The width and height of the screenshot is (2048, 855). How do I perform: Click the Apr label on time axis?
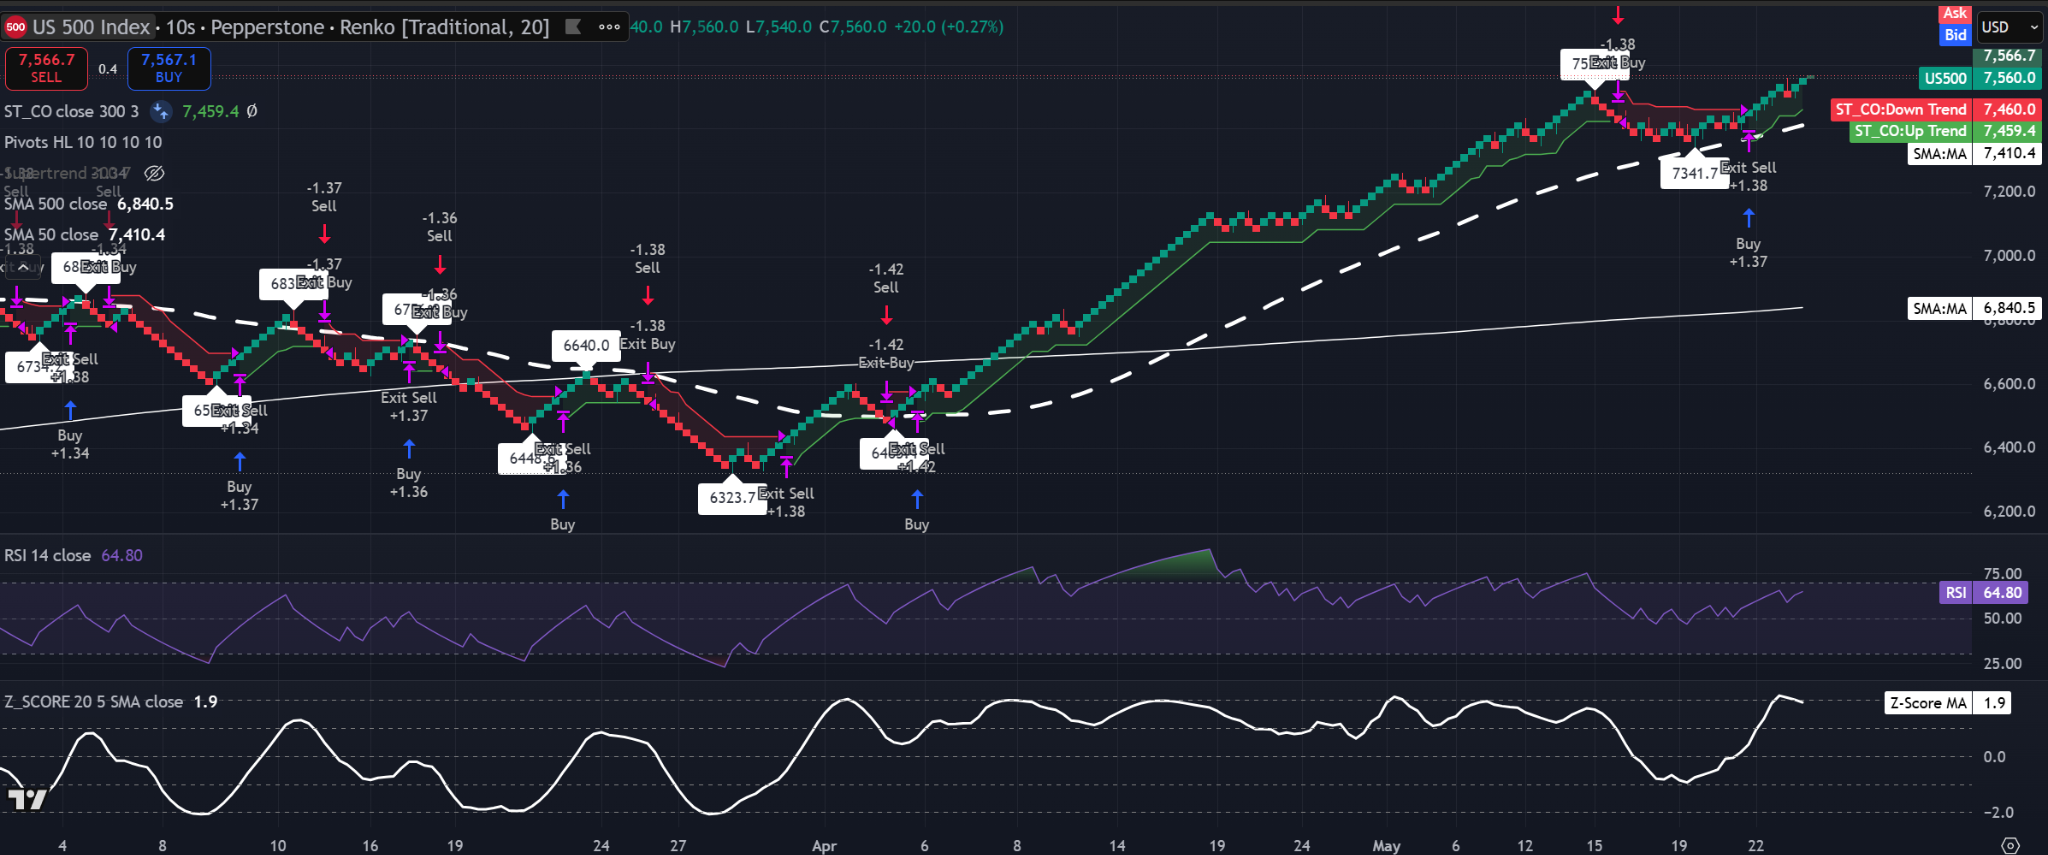[x=824, y=846]
